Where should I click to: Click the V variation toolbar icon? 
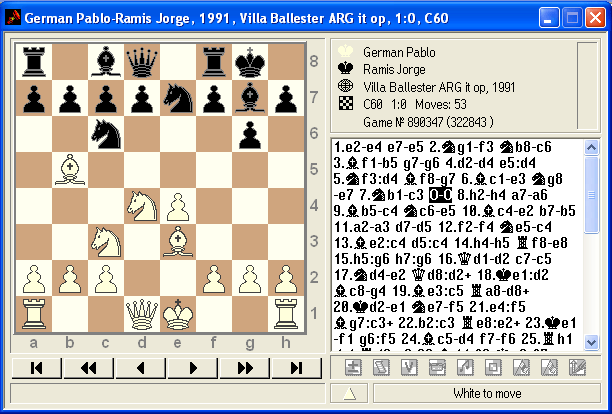[x=409, y=367]
